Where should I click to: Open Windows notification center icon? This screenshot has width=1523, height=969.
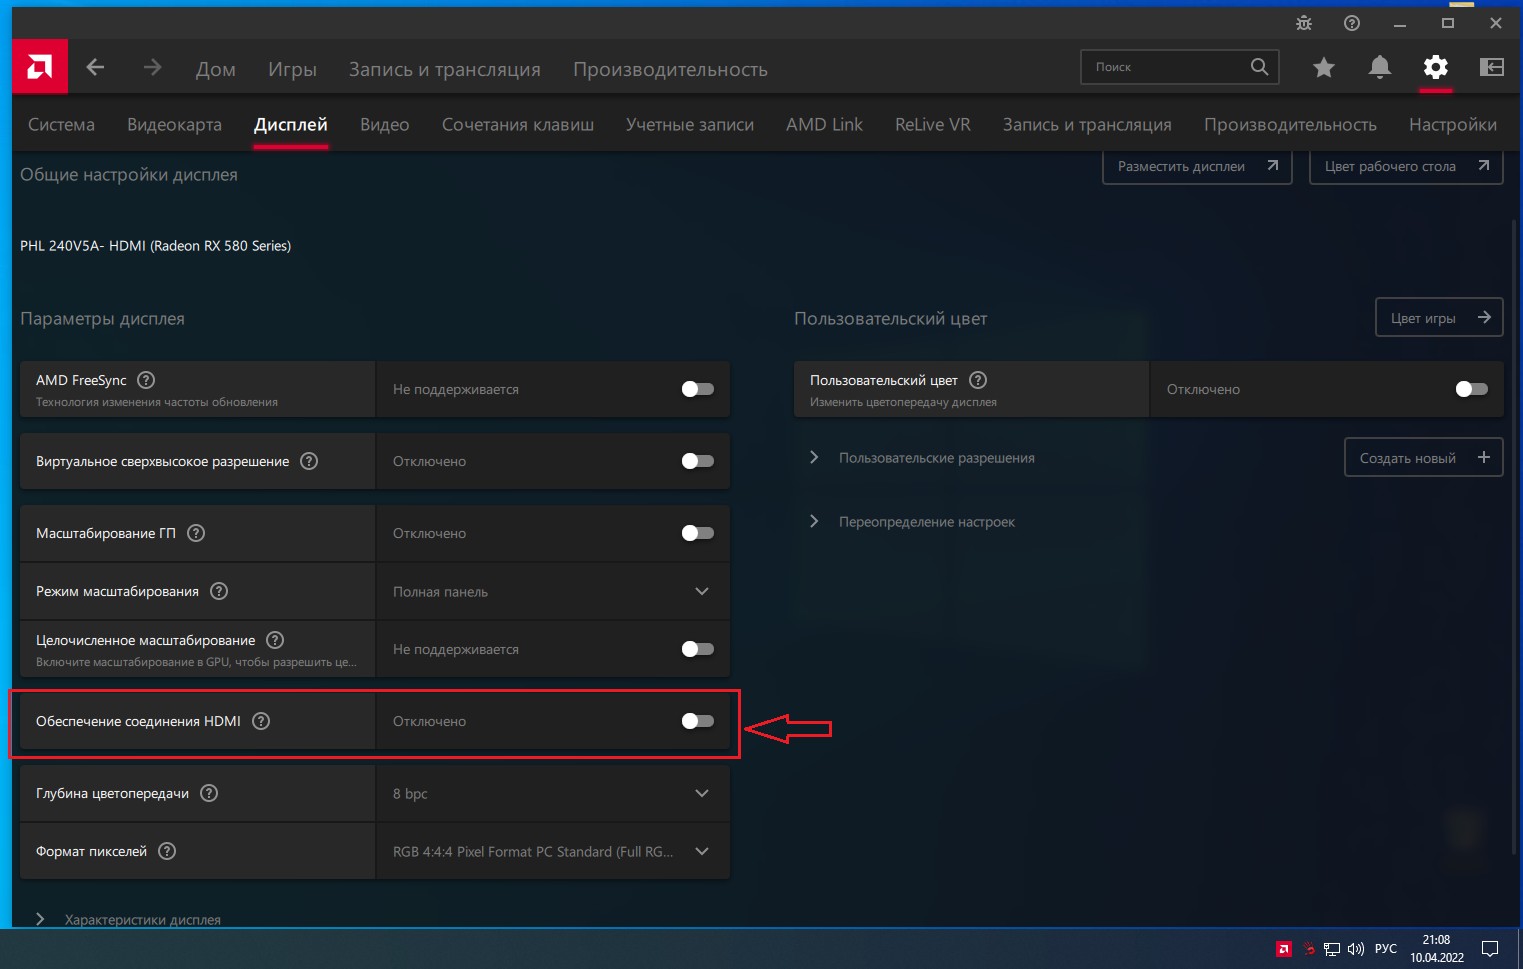(1490, 949)
